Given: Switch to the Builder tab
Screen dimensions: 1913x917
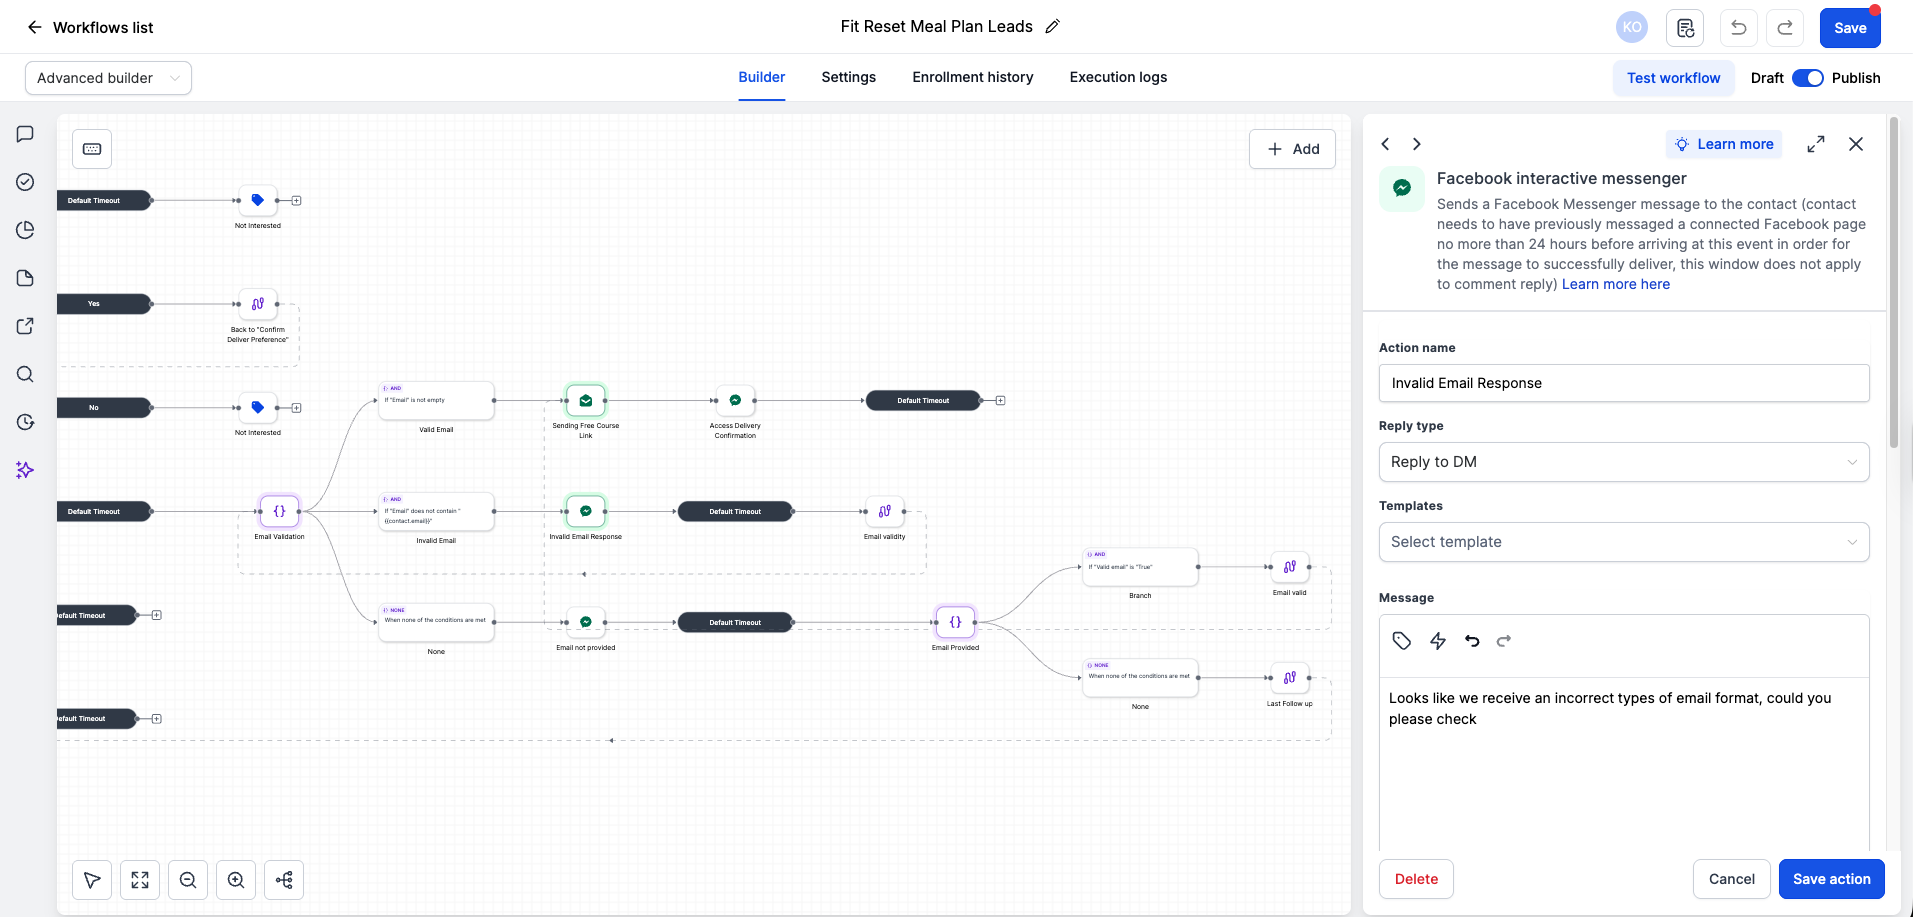Looking at the screenshot, I should pyautogui.click(x=762, y=77).
